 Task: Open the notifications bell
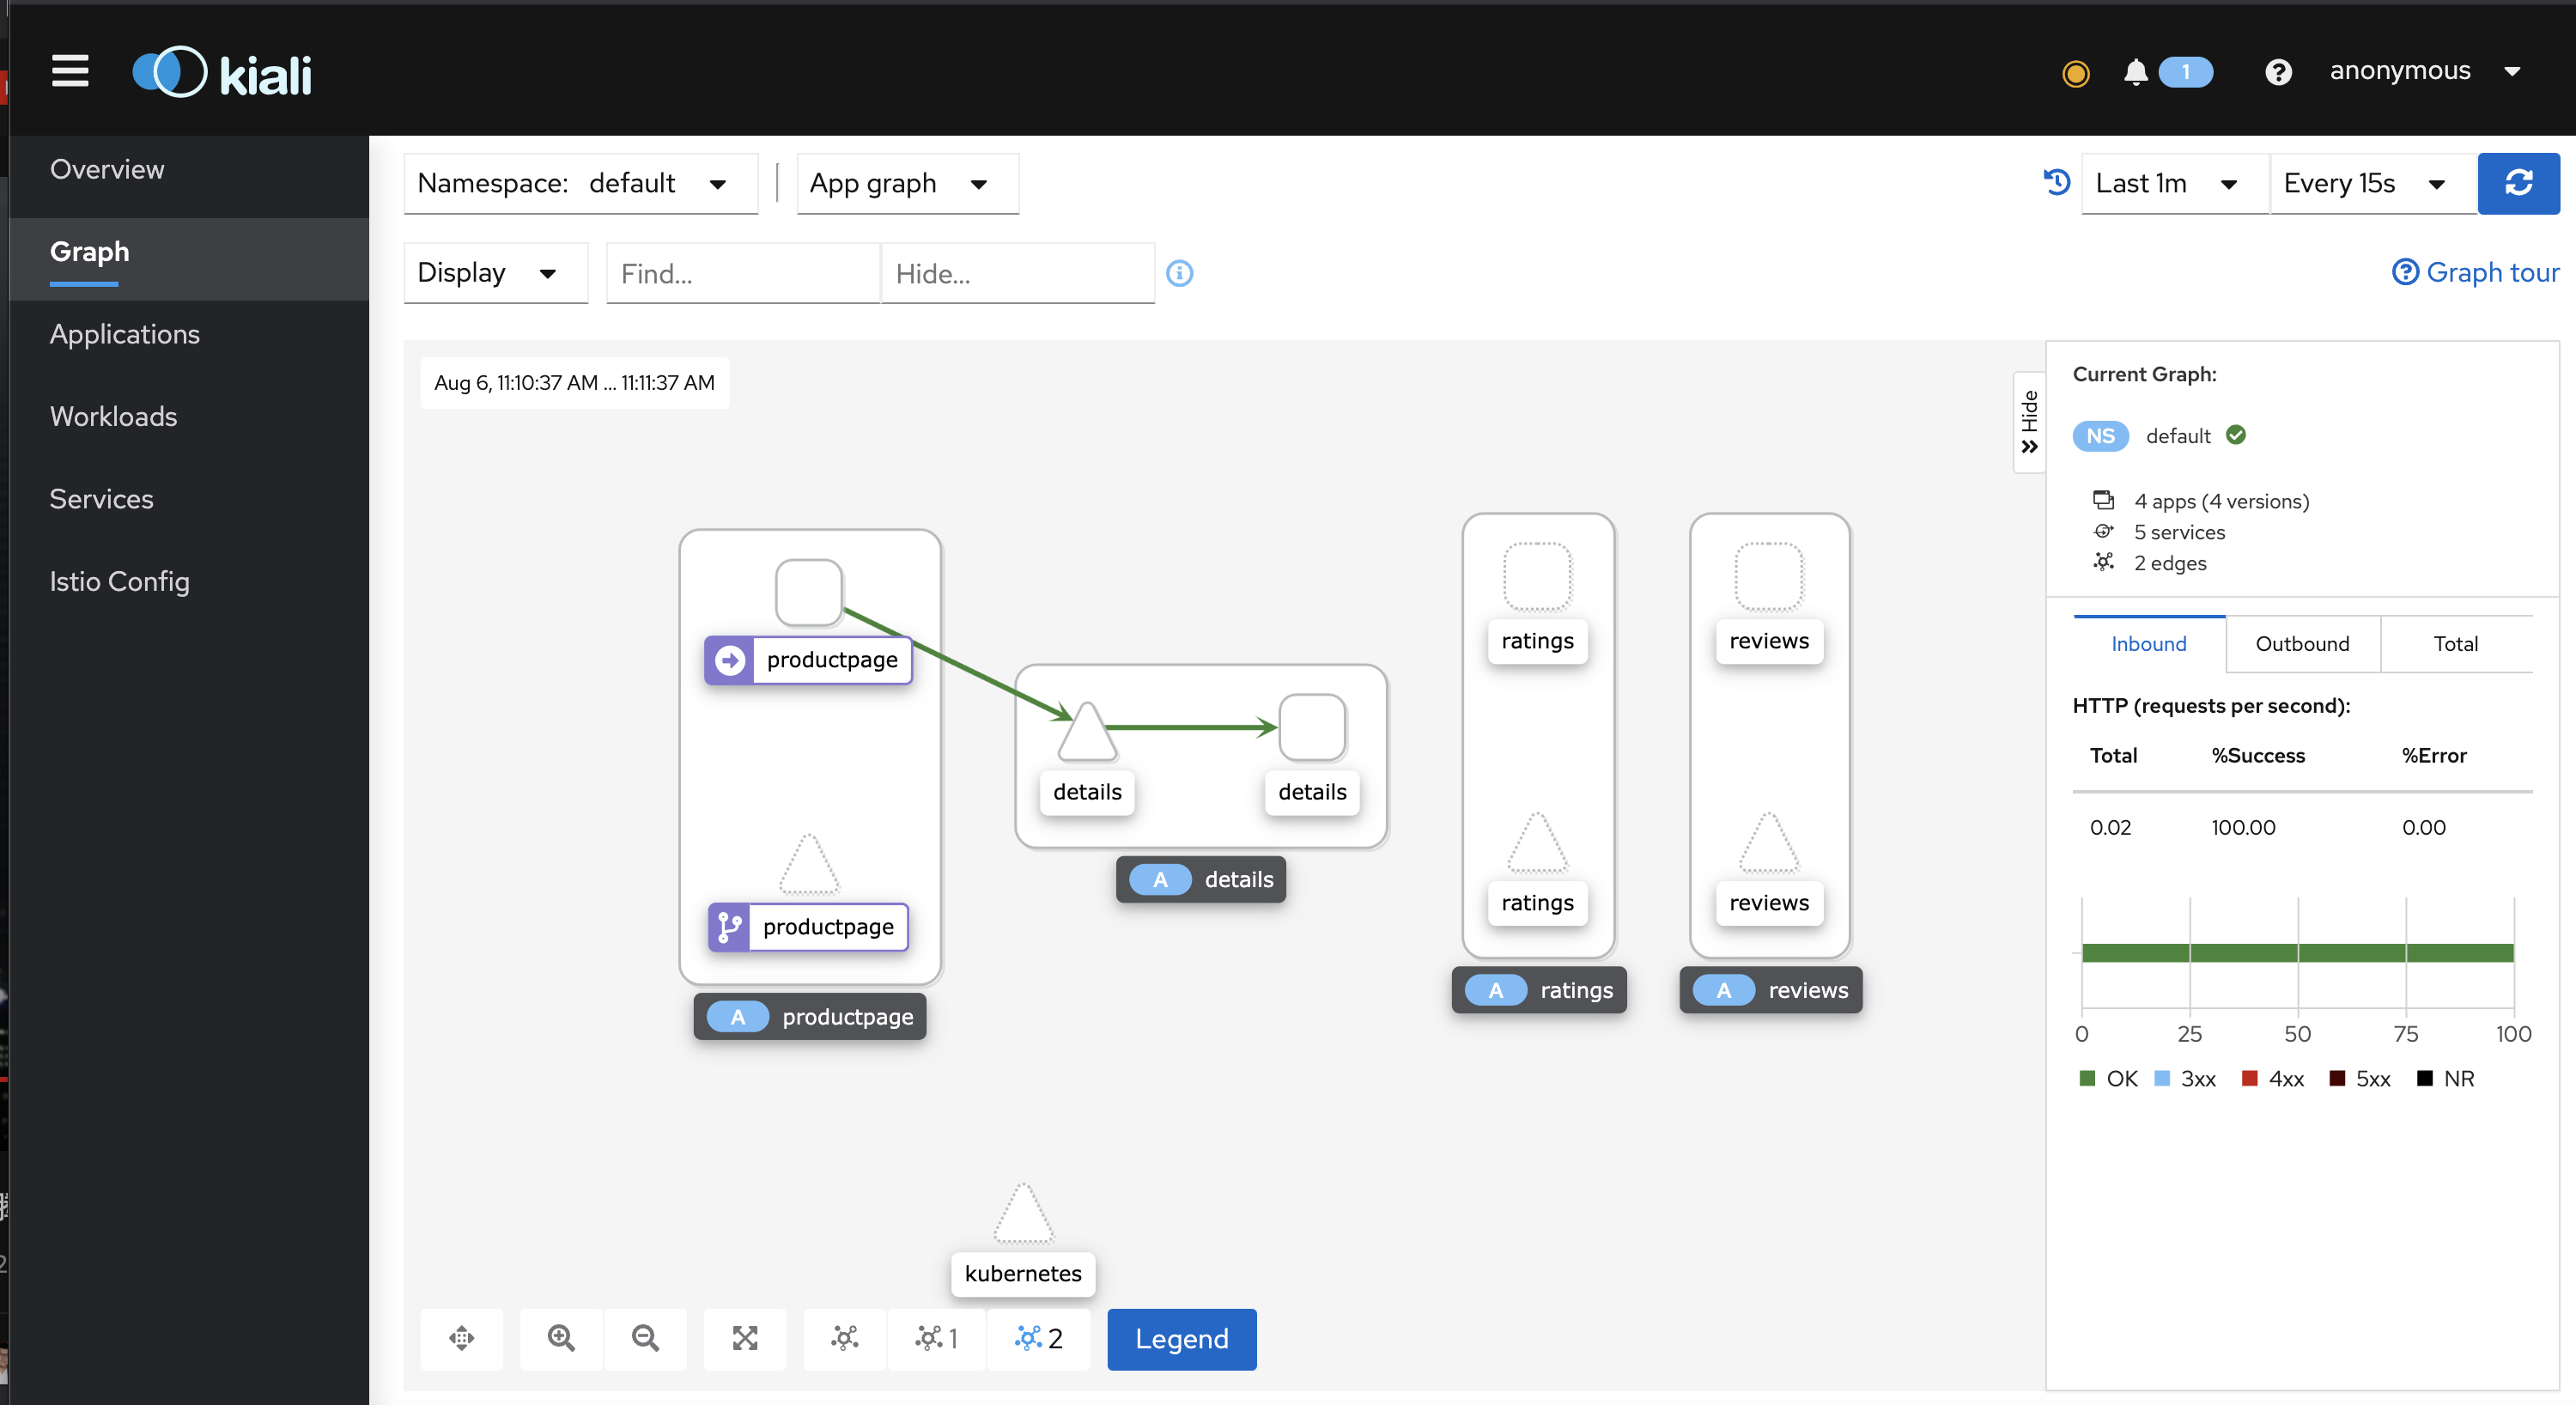[x=2136, y=72]
